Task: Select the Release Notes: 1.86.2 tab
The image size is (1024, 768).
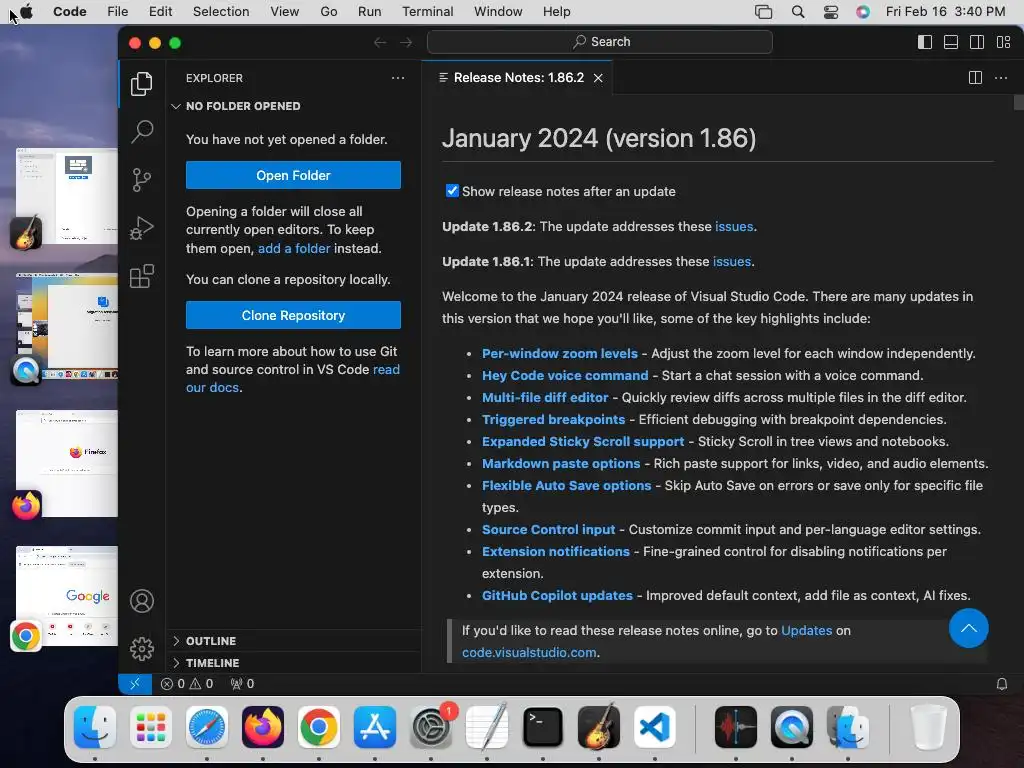Action: (517, 78)
